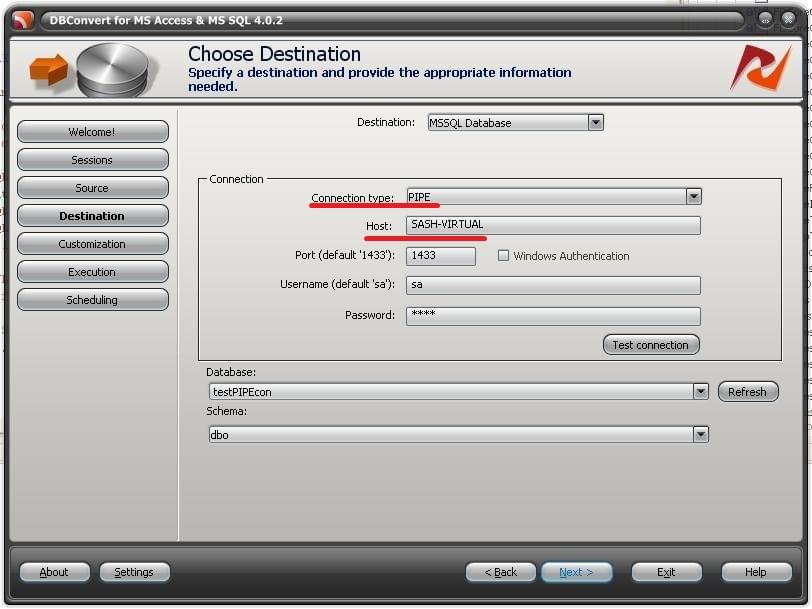Expand the Schema dropdown arrow
812x609 pixels.
tap(700, 434)
